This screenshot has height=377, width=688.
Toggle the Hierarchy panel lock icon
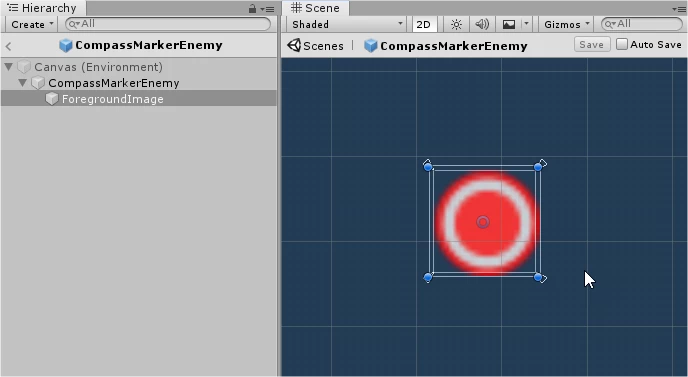tap(252, 8)
